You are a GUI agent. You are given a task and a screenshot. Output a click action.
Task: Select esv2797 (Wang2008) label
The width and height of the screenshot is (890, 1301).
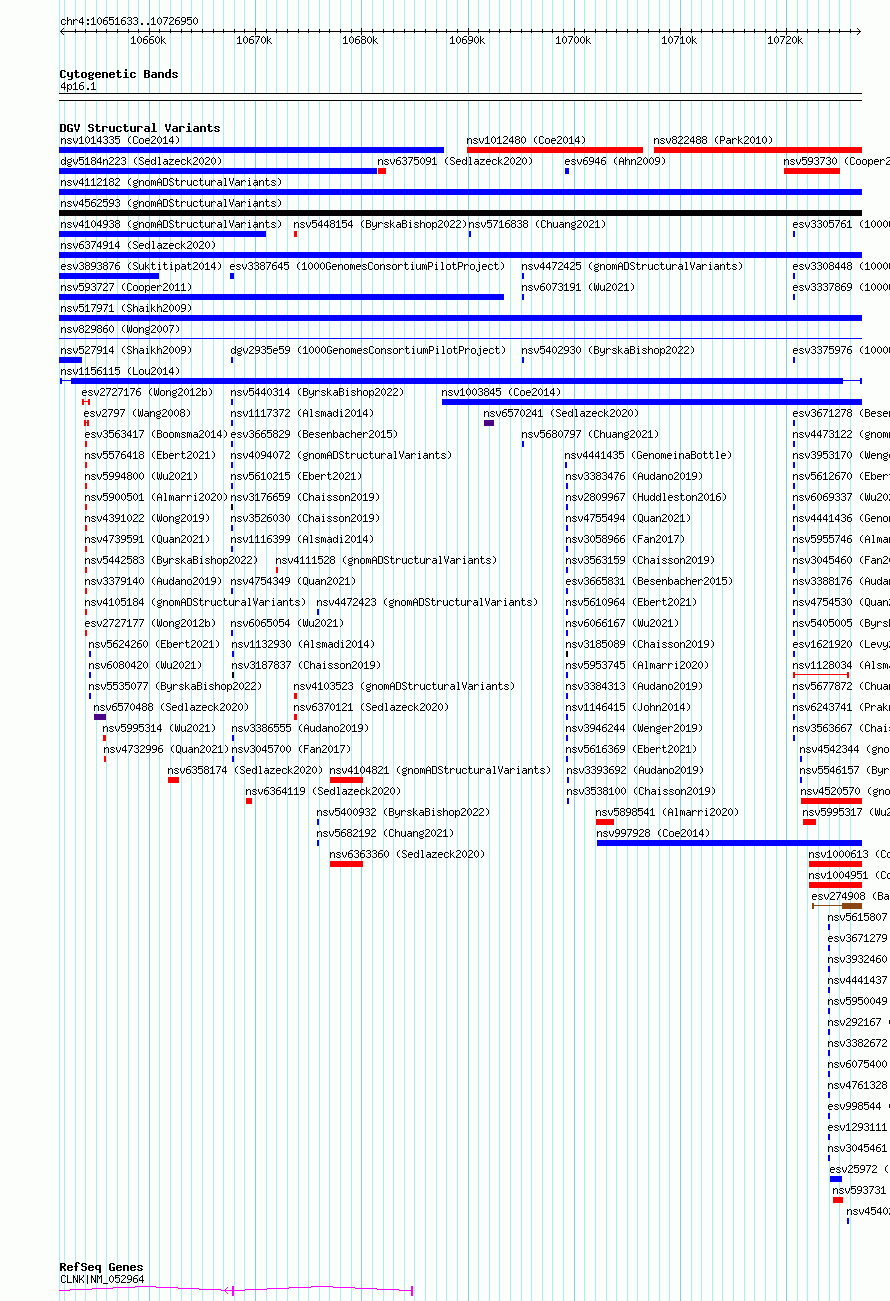[x=137, y=413]
